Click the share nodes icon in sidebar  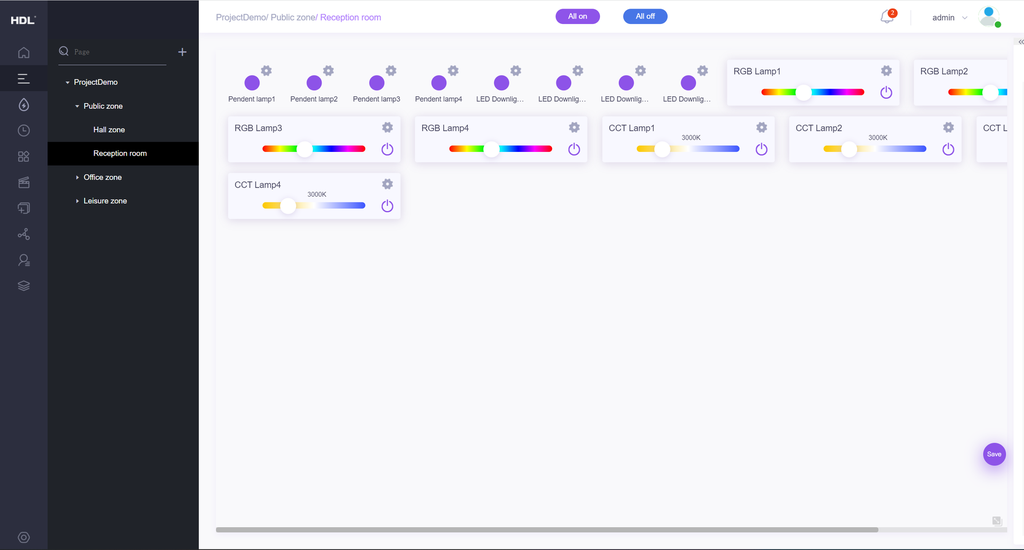tap(23, 234)
